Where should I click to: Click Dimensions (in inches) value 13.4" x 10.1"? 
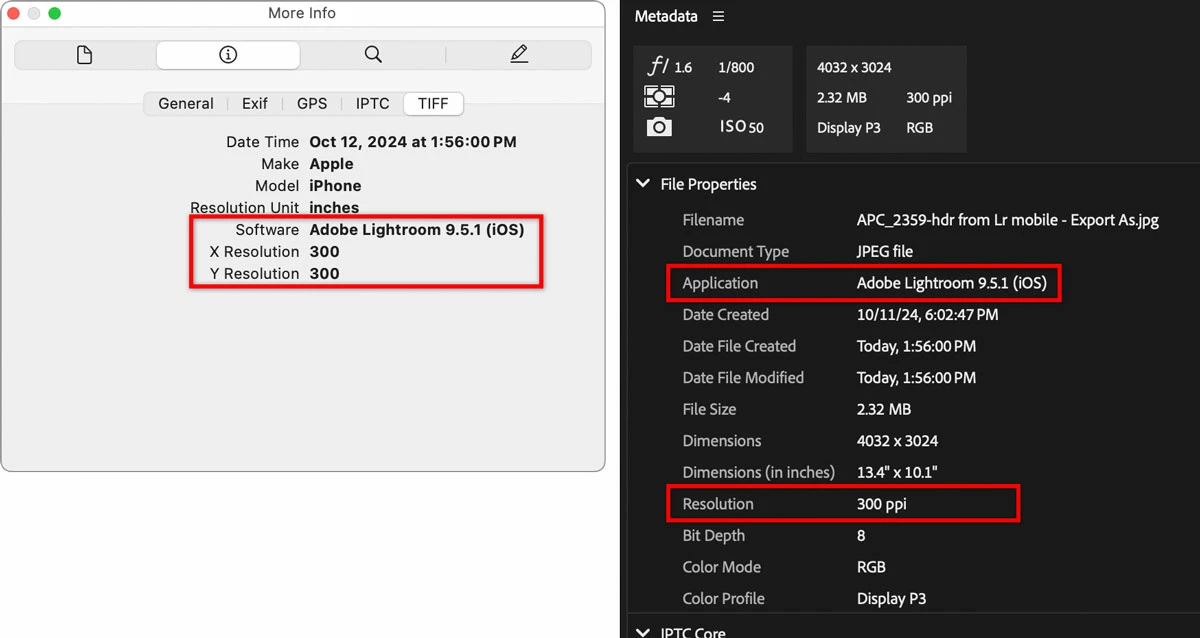point(897,472)
